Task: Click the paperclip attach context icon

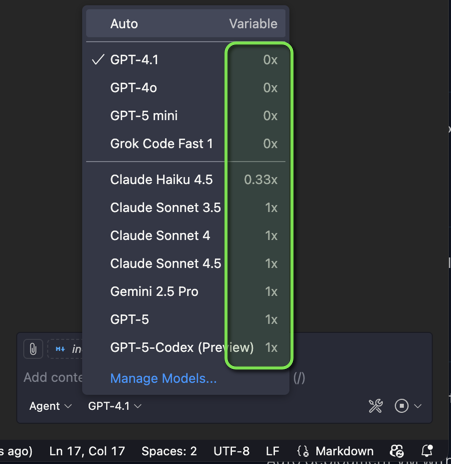Action: (x=33, y=349)
